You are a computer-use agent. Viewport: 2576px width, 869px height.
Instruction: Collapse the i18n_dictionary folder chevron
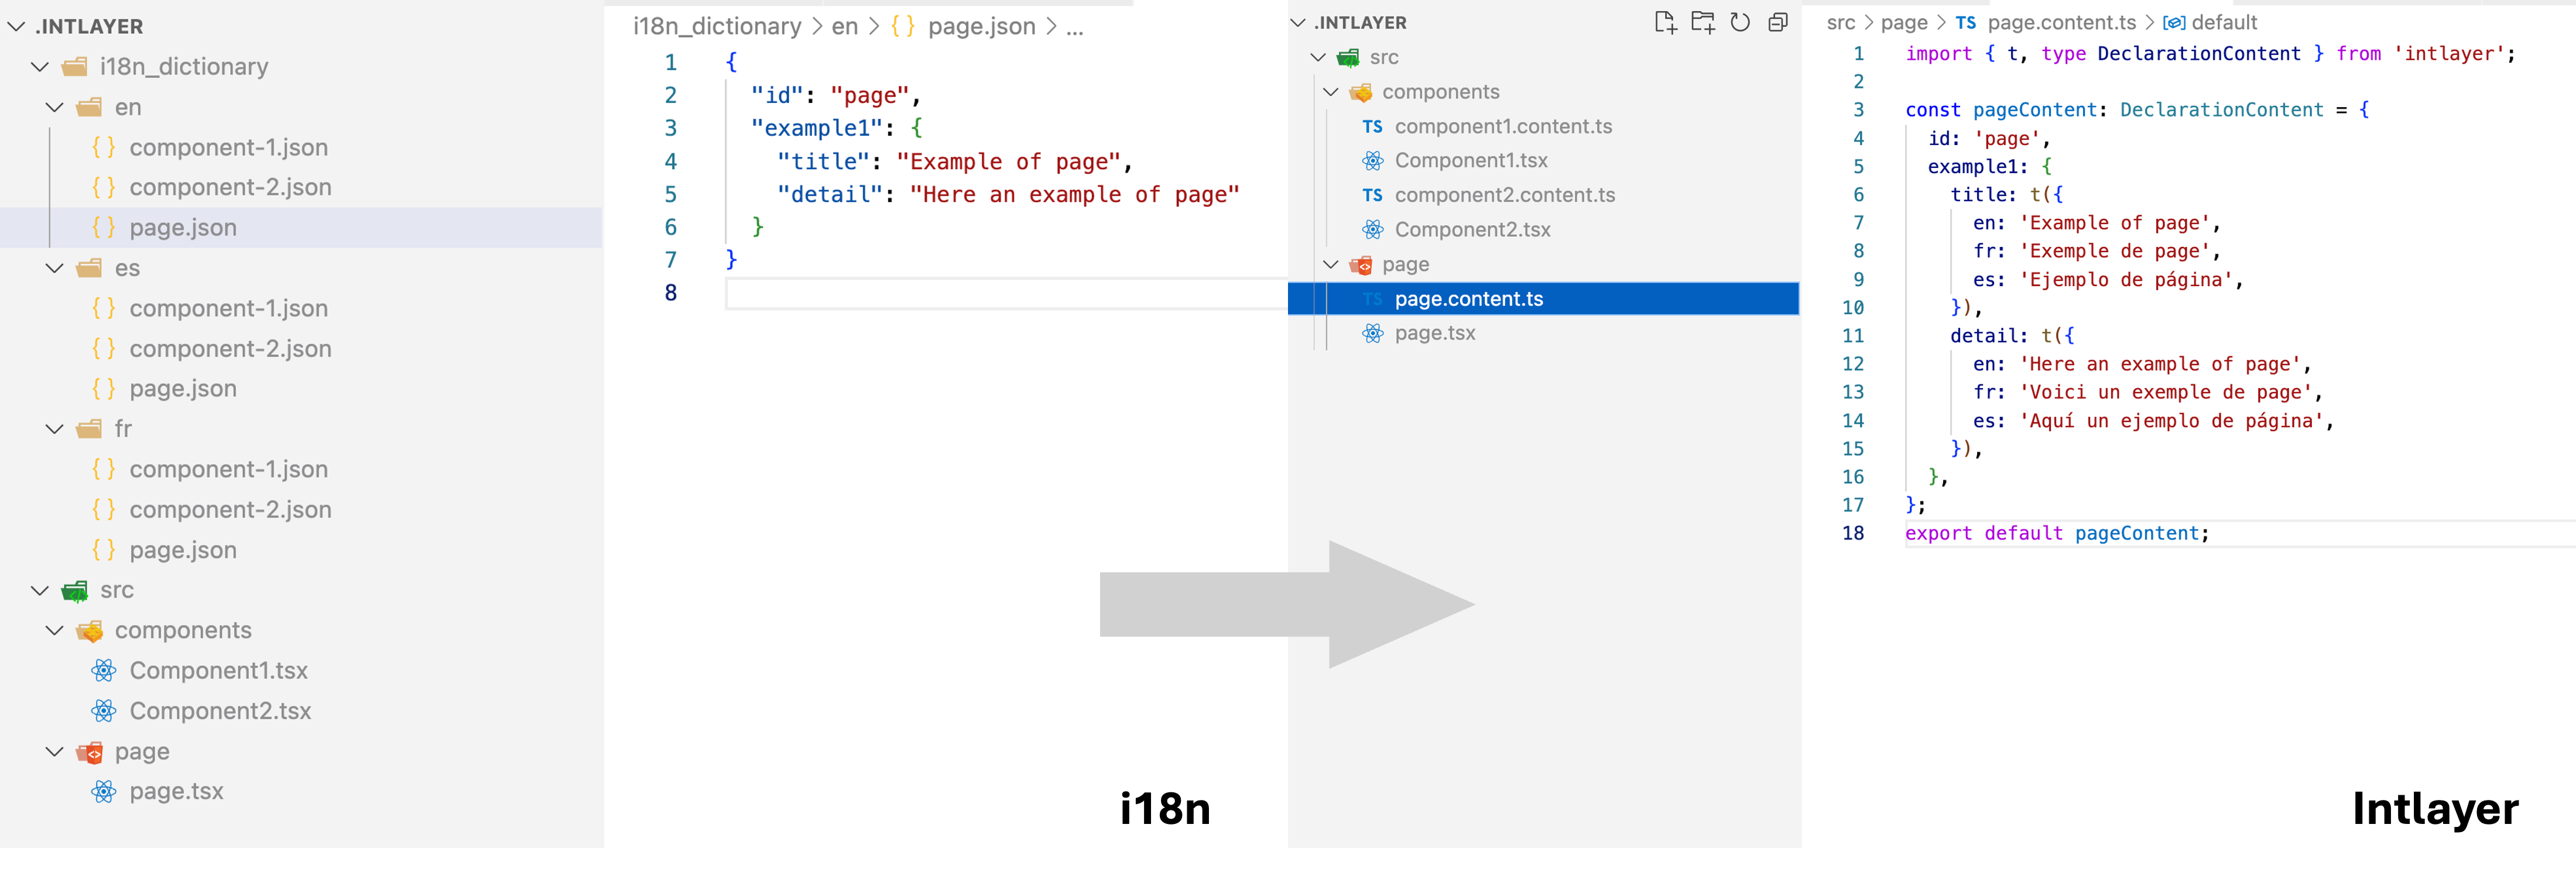[x=40, y=67]
